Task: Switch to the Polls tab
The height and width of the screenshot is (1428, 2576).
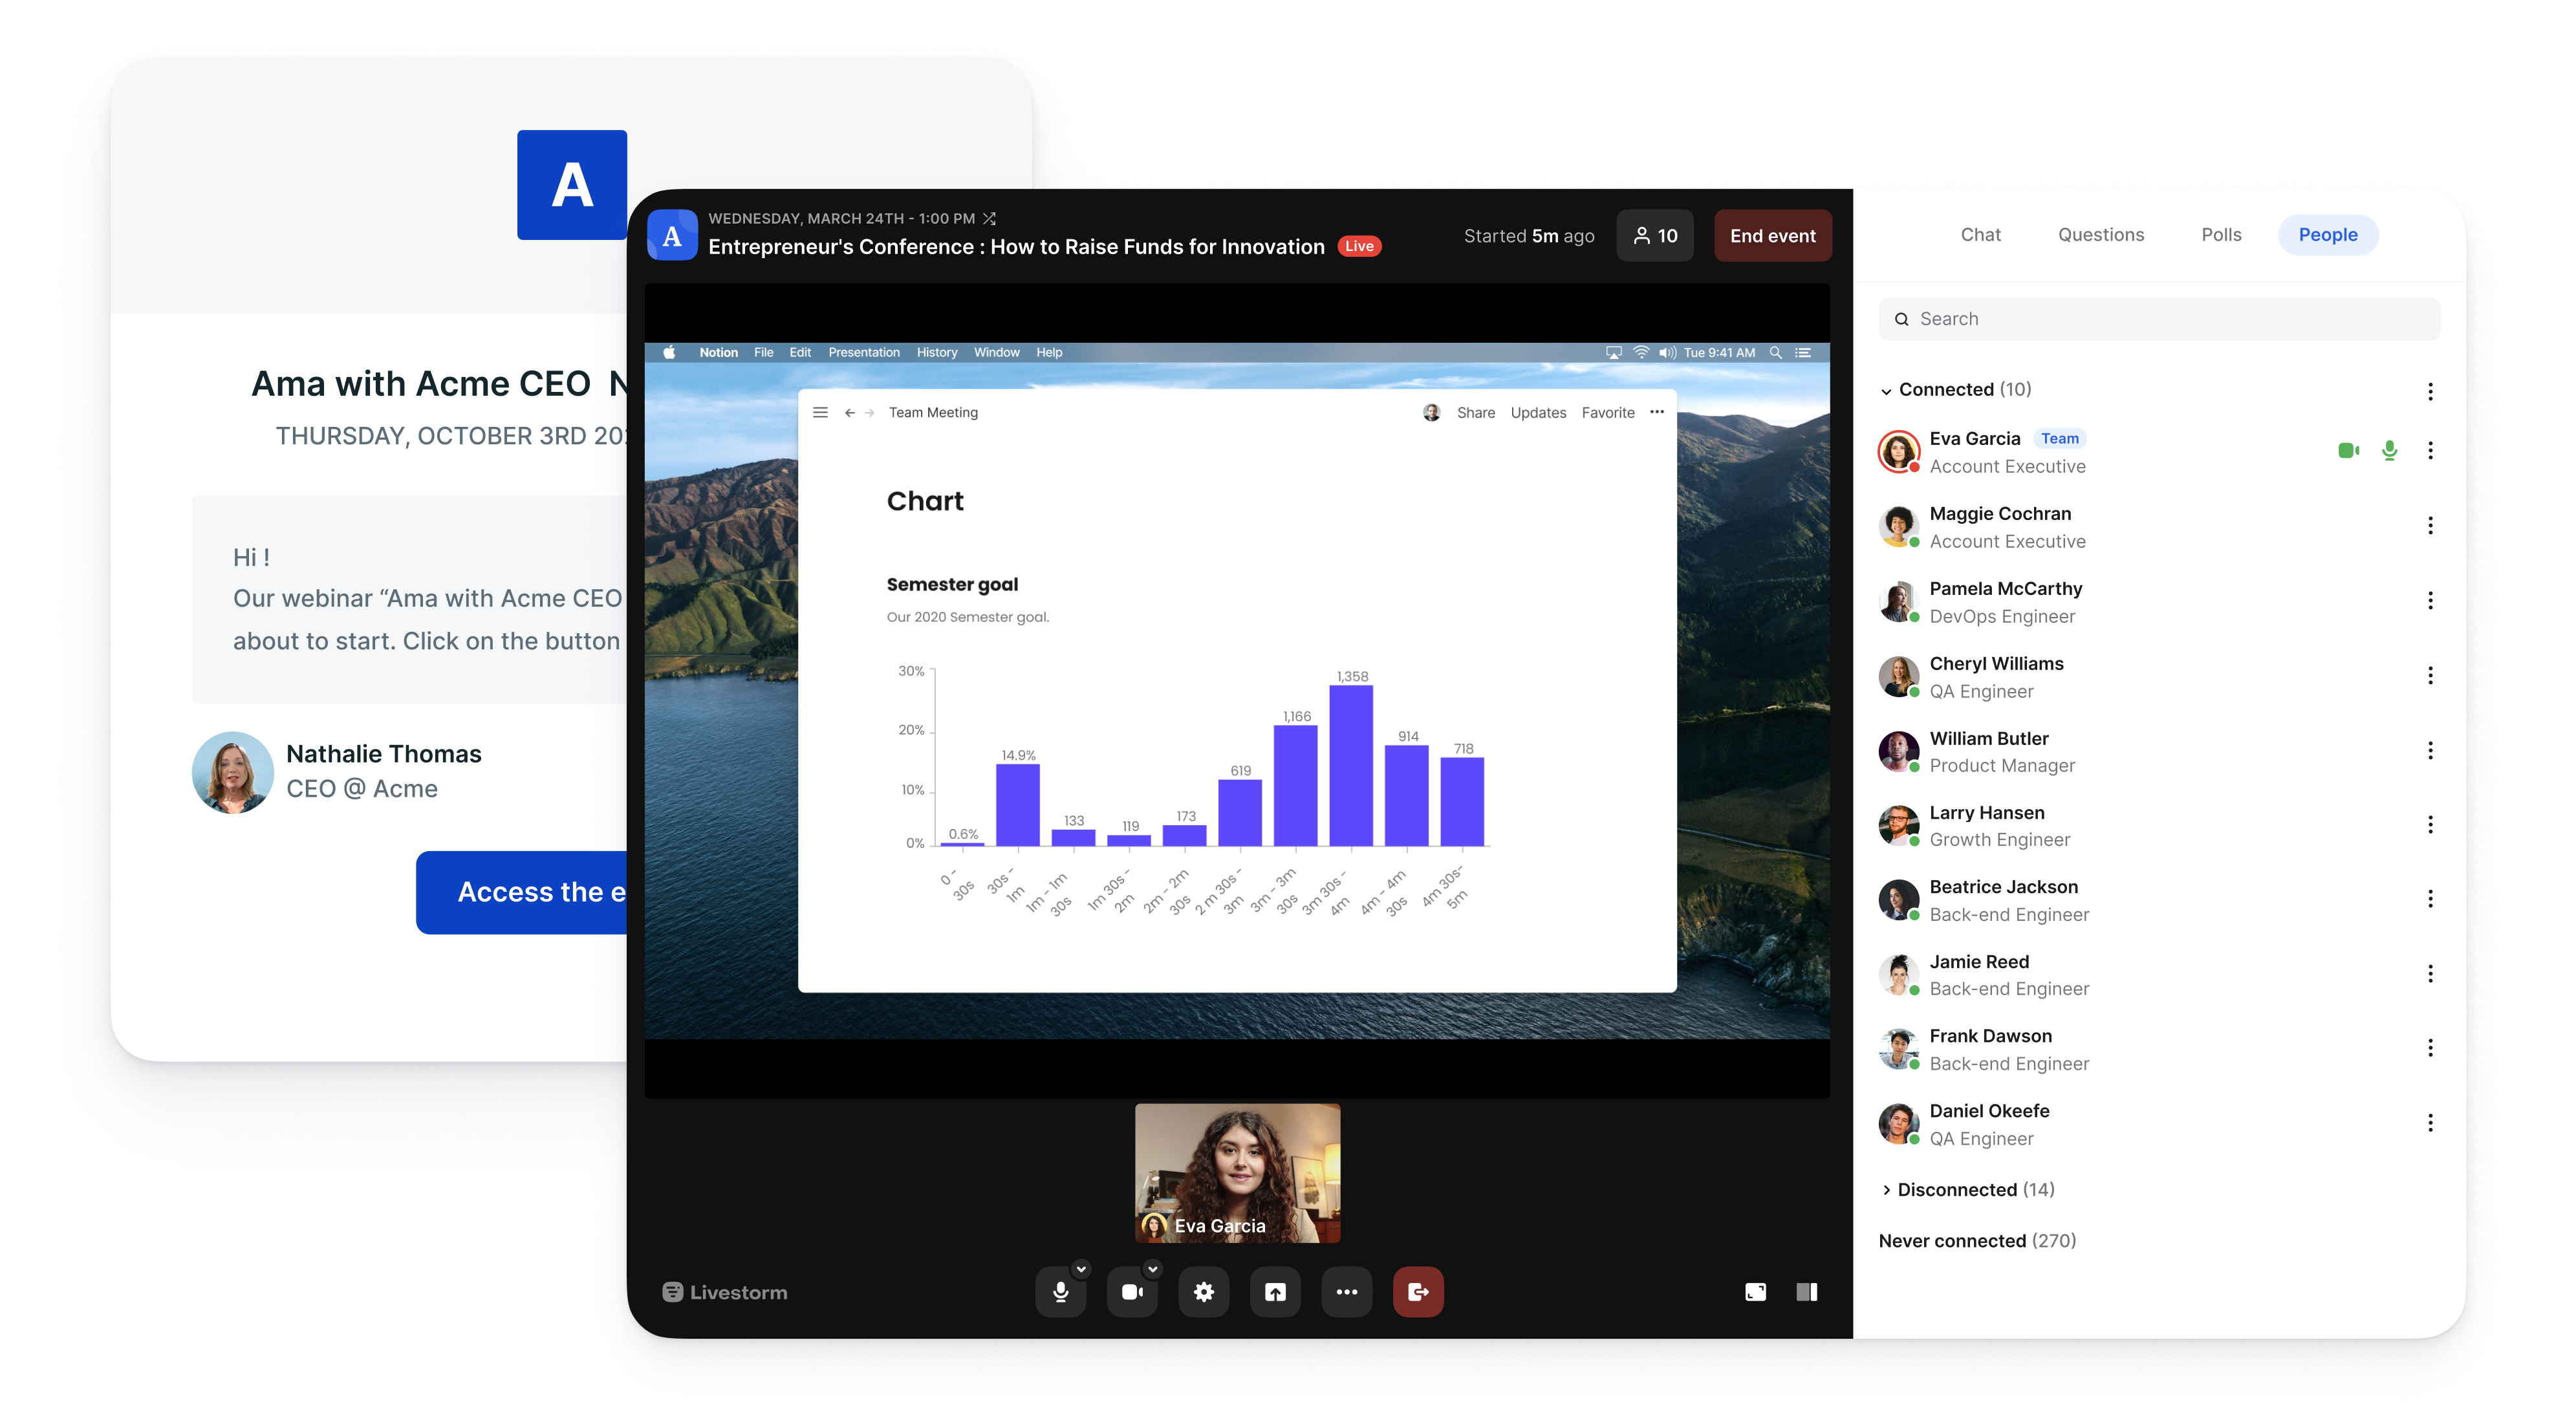Action: [x=2221, y=235]
